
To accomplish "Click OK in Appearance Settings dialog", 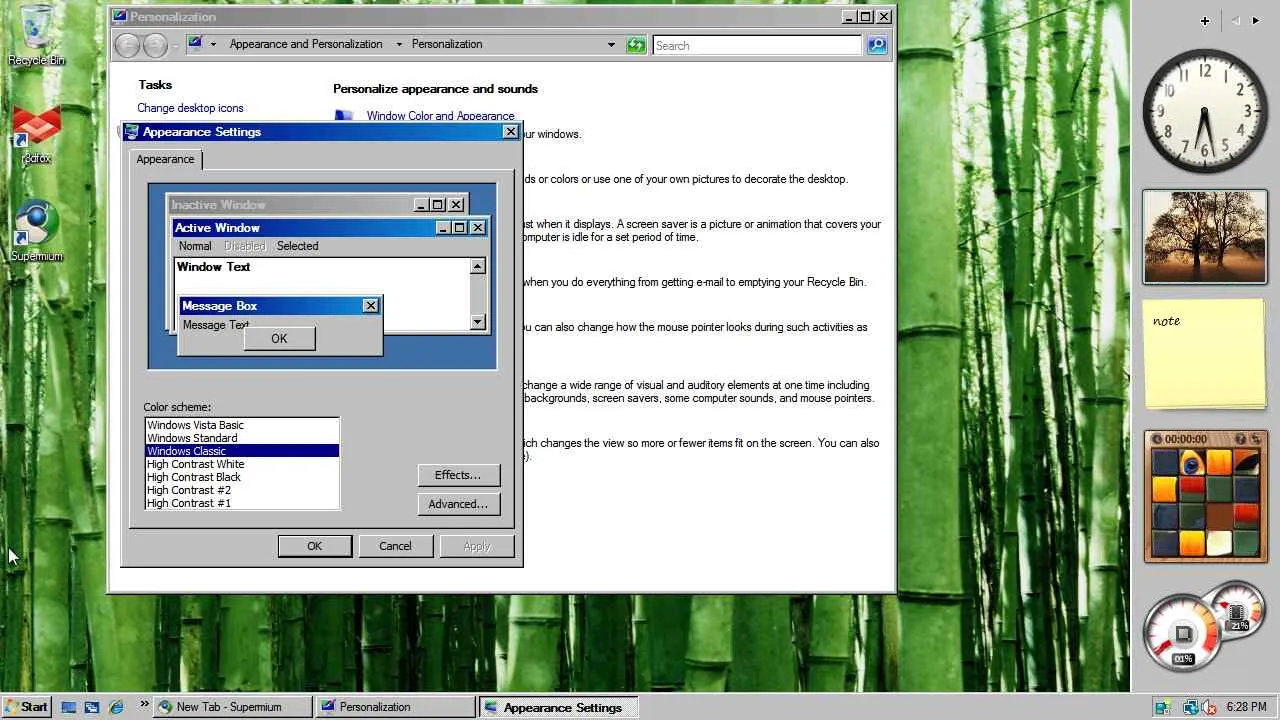I will [x=315, y=546].
